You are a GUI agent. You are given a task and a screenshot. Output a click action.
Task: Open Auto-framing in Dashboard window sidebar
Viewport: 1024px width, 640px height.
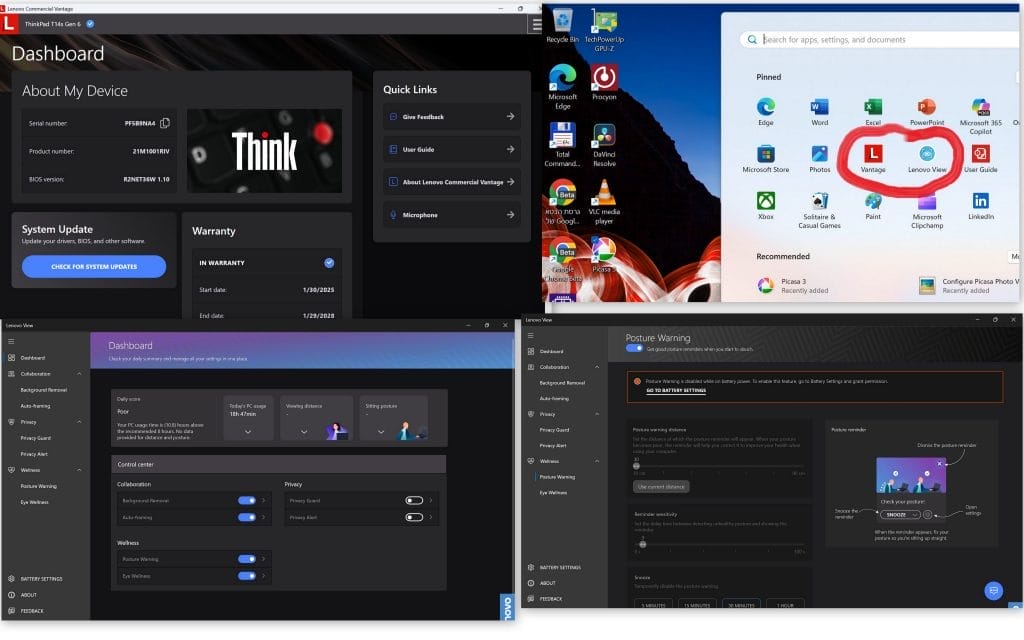click(x=35, y=406)
